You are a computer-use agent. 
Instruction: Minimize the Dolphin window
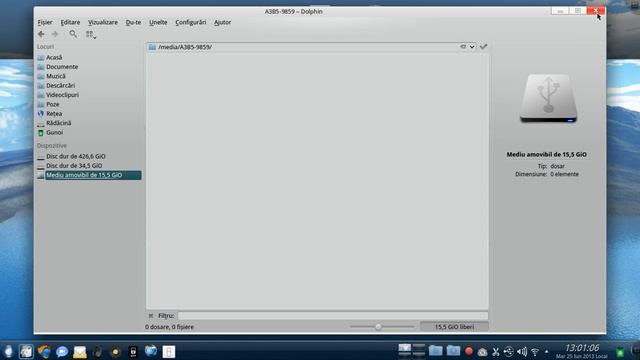(560, 11)
